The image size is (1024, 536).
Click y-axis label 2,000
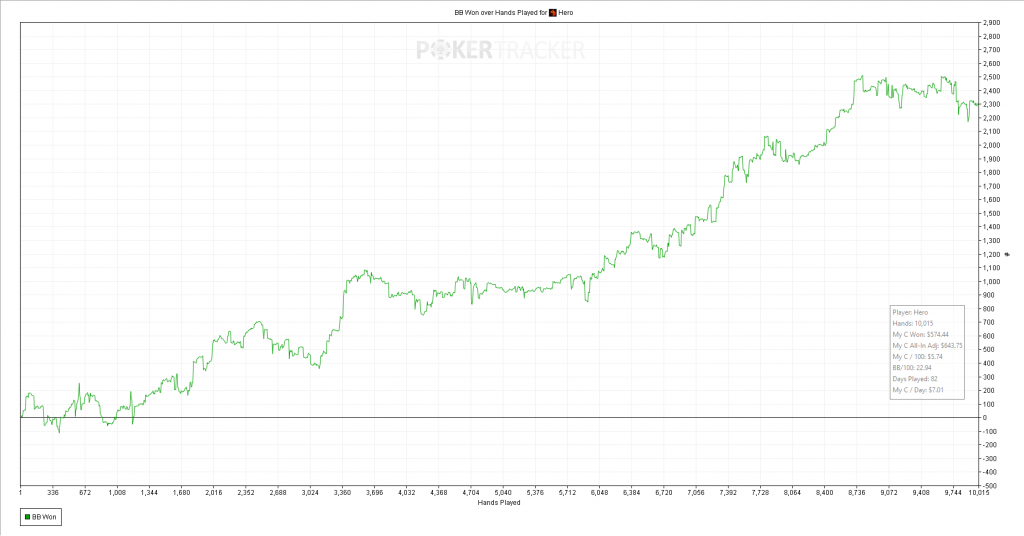[x=991, y=145]
